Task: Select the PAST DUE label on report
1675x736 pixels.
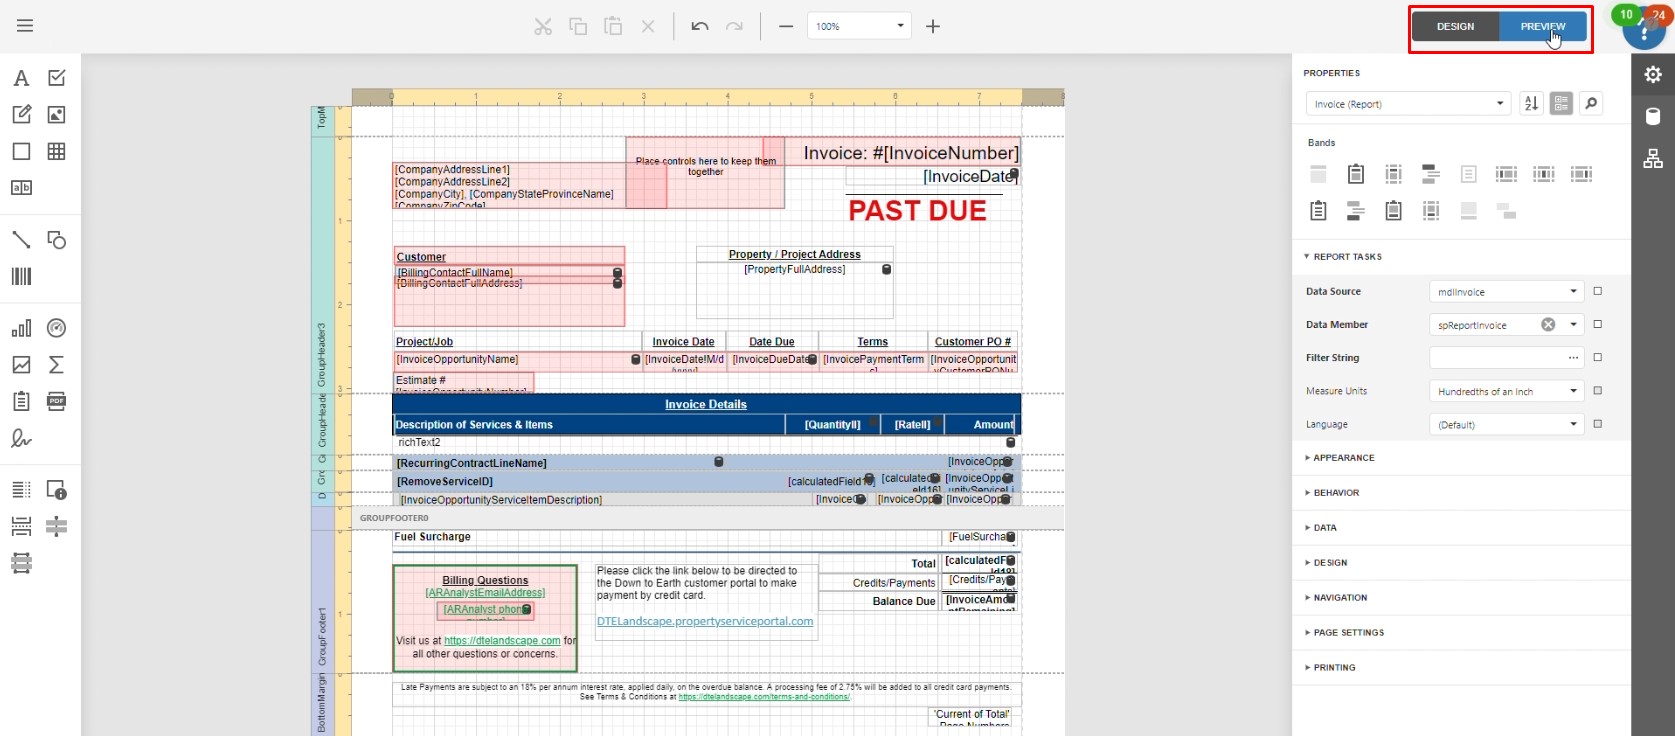Action: (917, 211)
